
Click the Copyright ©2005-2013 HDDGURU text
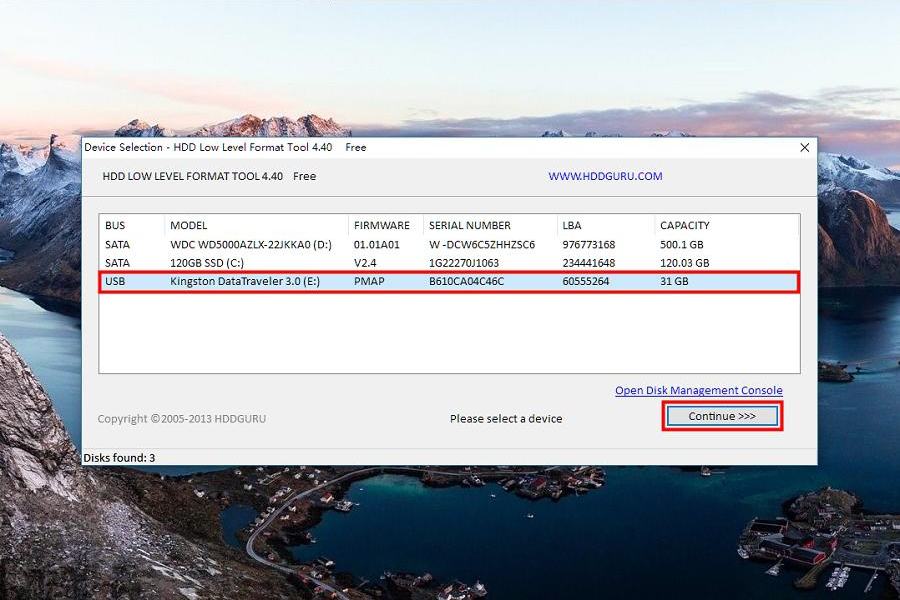pos(181,419)
